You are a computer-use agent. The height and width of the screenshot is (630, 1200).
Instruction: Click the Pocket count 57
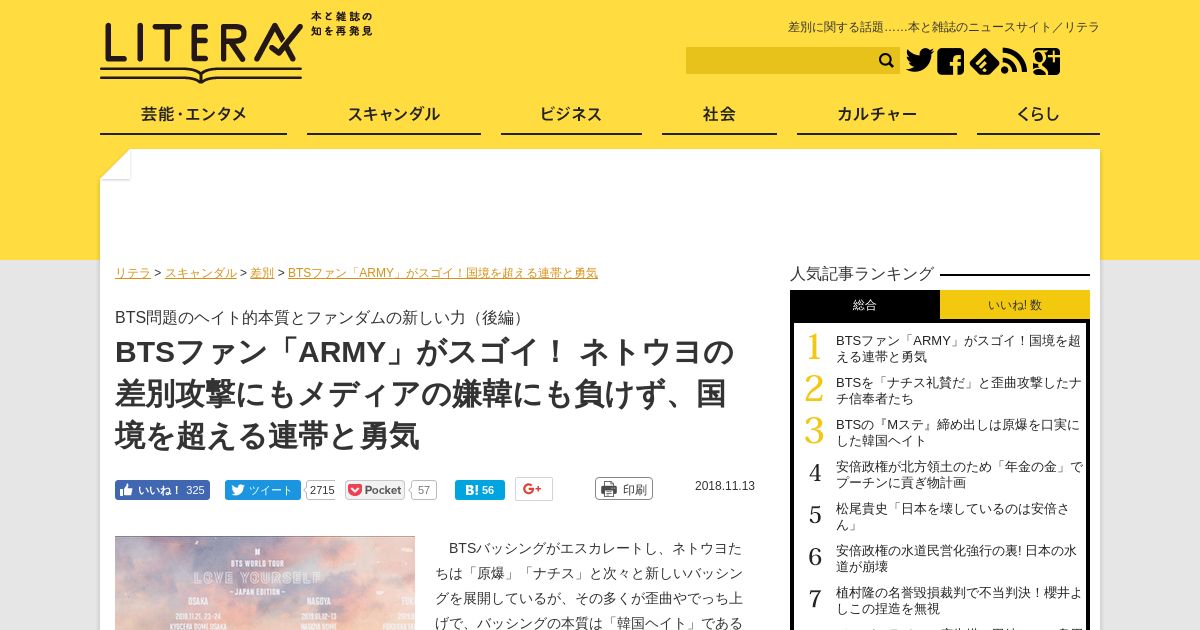(424, 490)
